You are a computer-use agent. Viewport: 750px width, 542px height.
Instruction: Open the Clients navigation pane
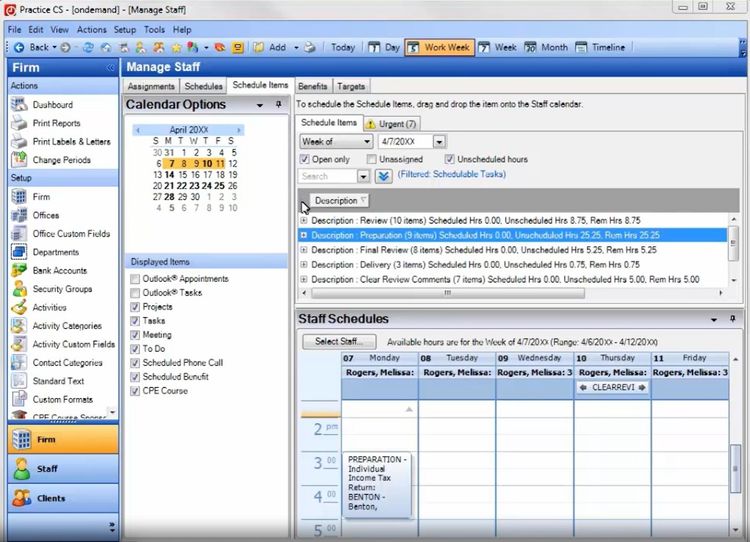tap(63, 498)
